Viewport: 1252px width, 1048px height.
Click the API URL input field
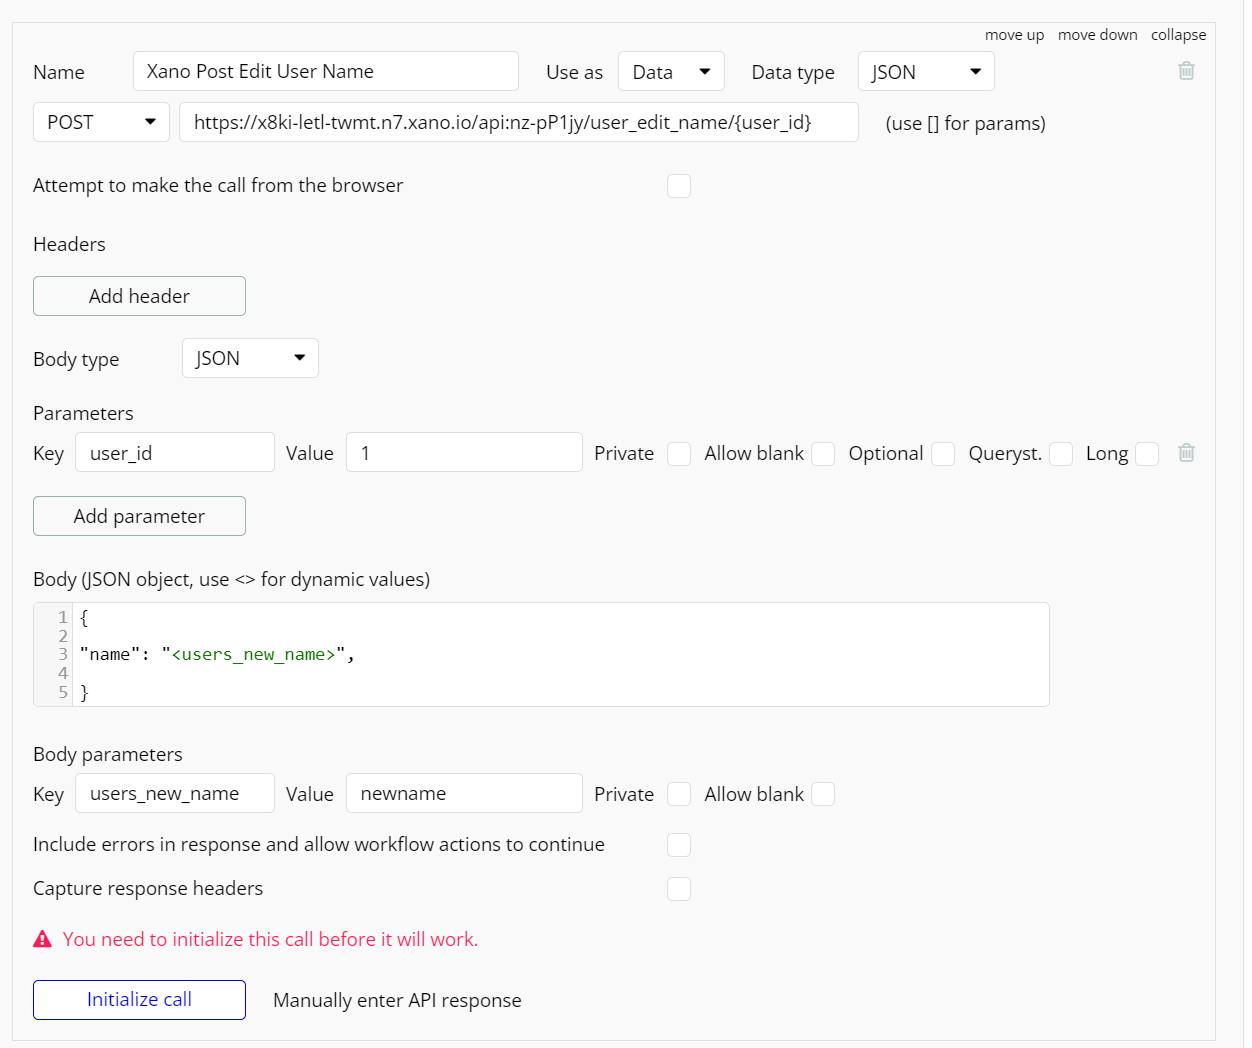518,122
